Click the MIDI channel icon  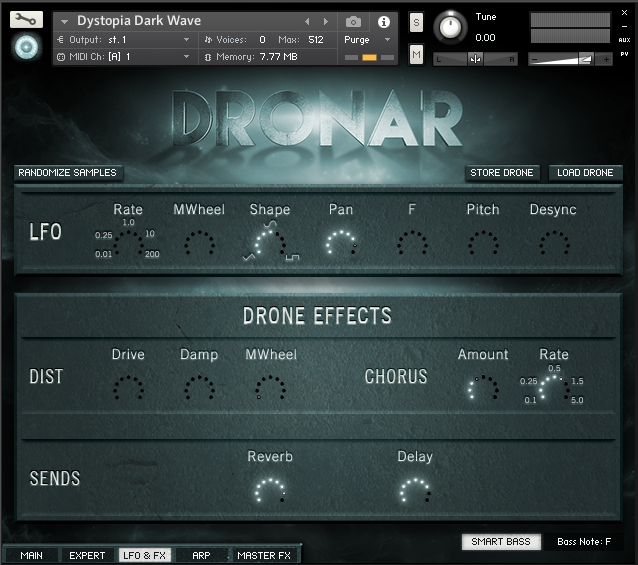click(x=61, y=57)
